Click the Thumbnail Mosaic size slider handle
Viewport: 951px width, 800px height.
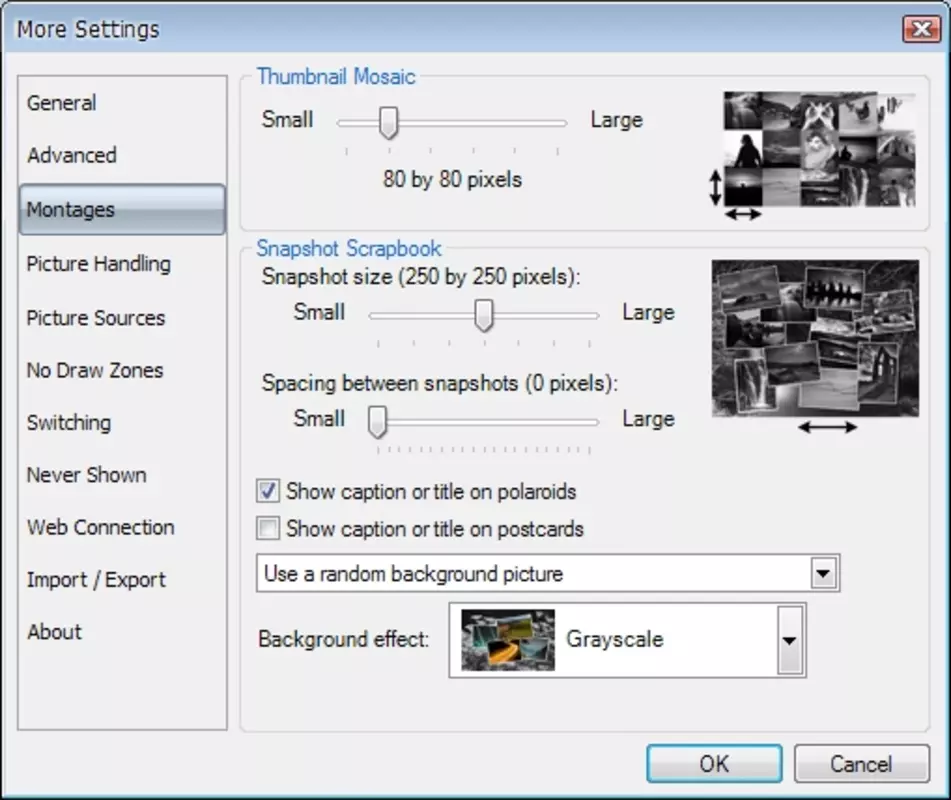(x=389, y=123)
